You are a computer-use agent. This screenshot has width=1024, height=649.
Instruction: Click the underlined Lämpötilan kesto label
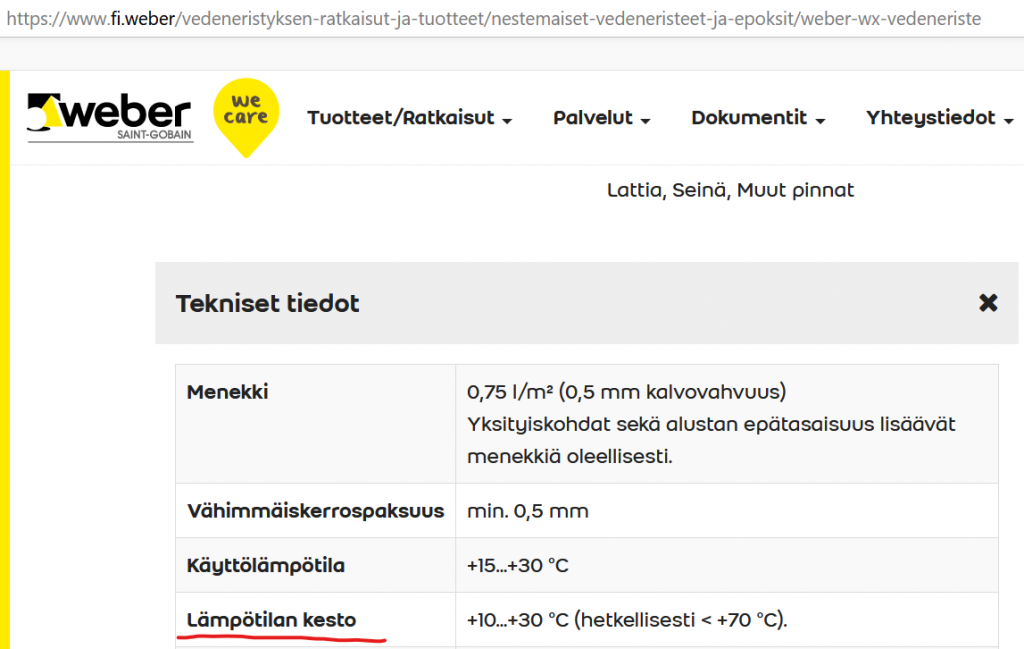(271, 620)
